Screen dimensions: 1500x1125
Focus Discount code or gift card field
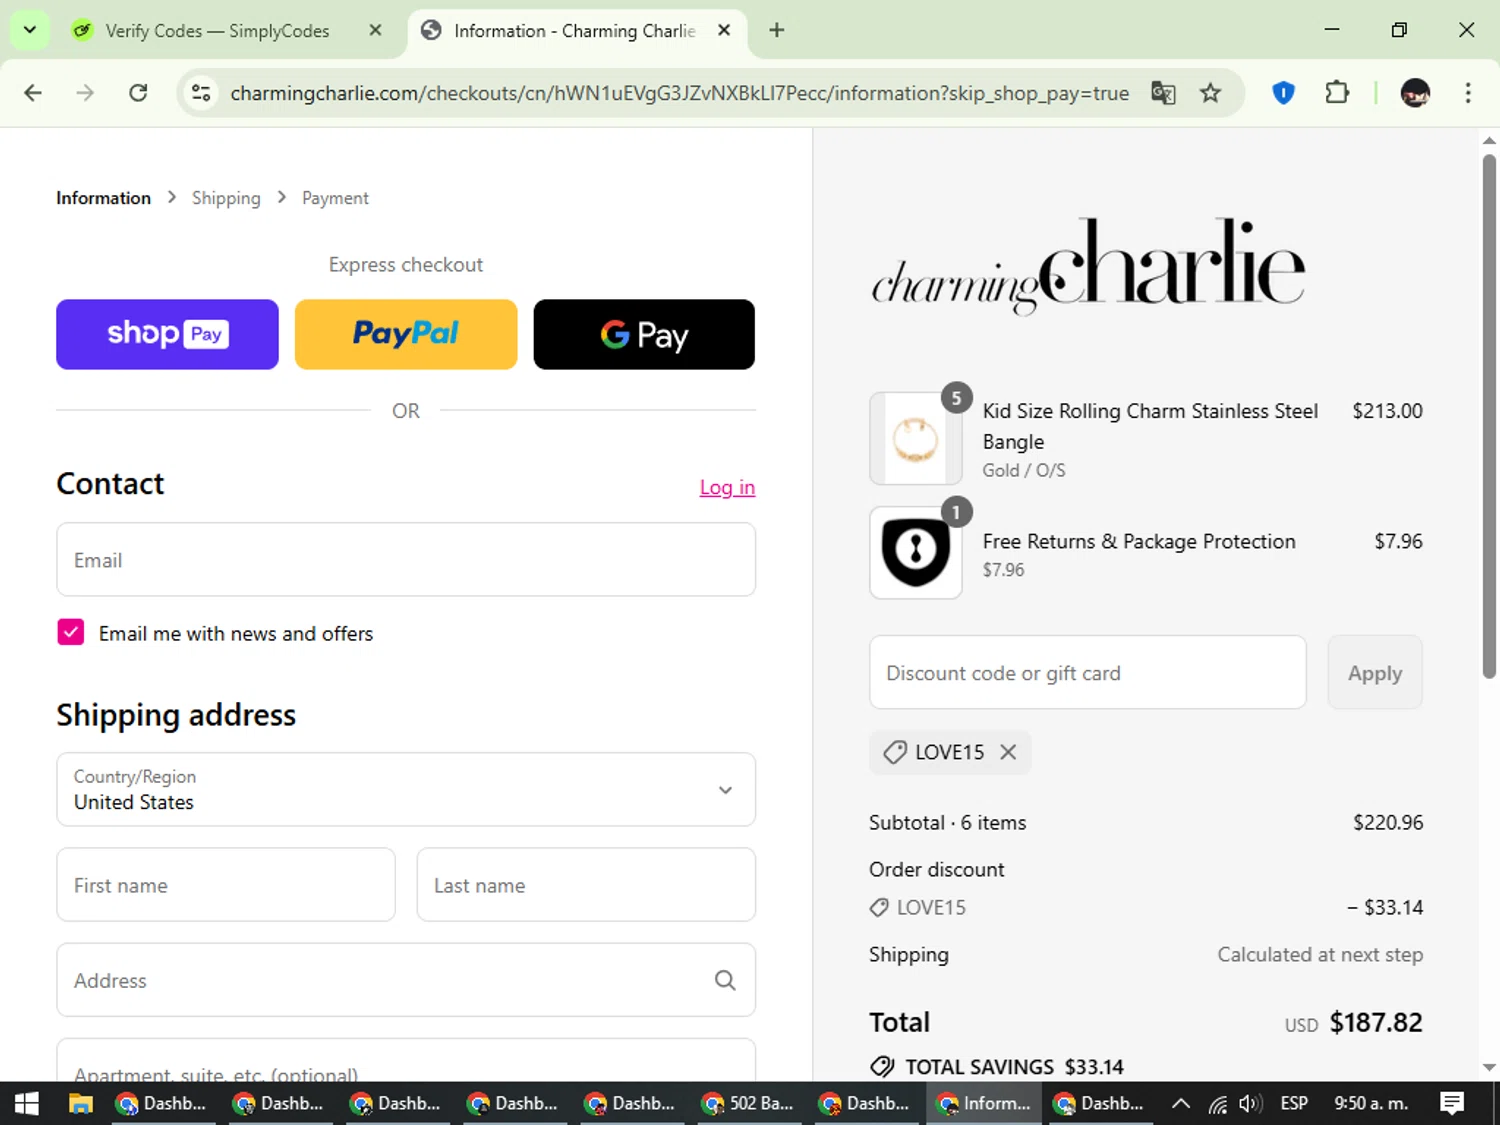coord(1088,672)
